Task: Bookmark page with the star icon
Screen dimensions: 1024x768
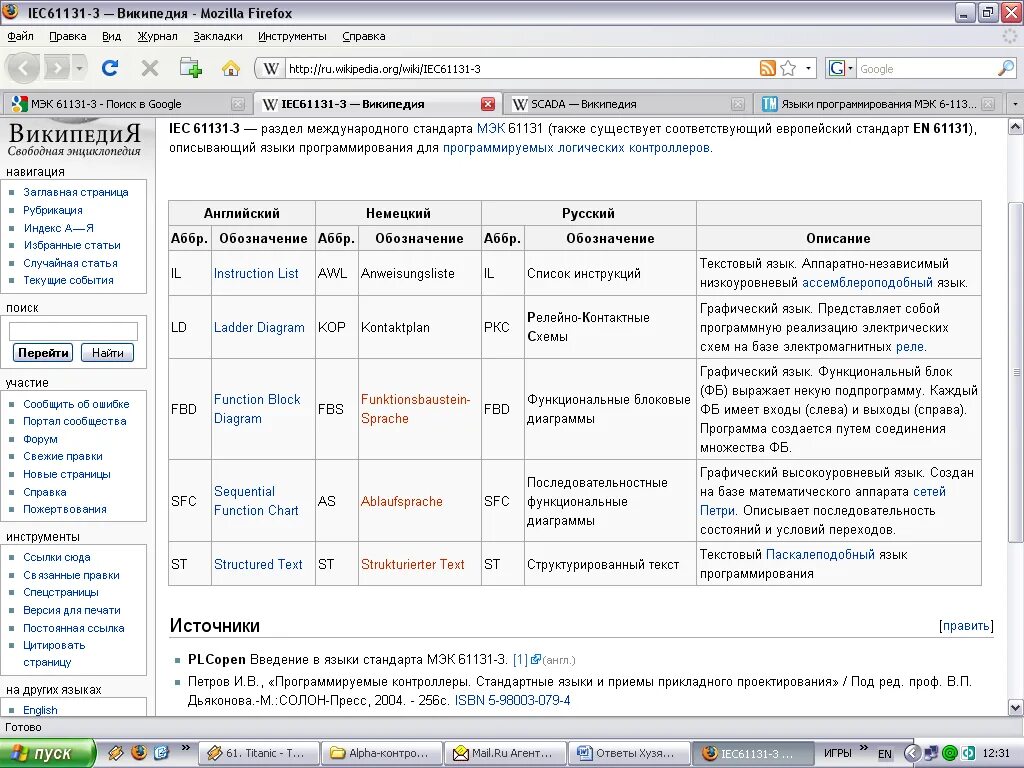Action: coord(788,68)
